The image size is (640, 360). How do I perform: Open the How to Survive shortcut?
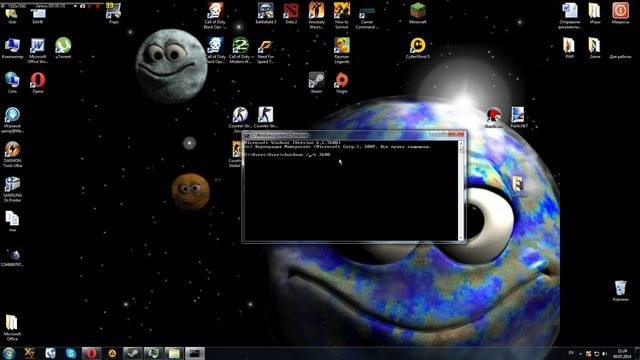(342, 15)
